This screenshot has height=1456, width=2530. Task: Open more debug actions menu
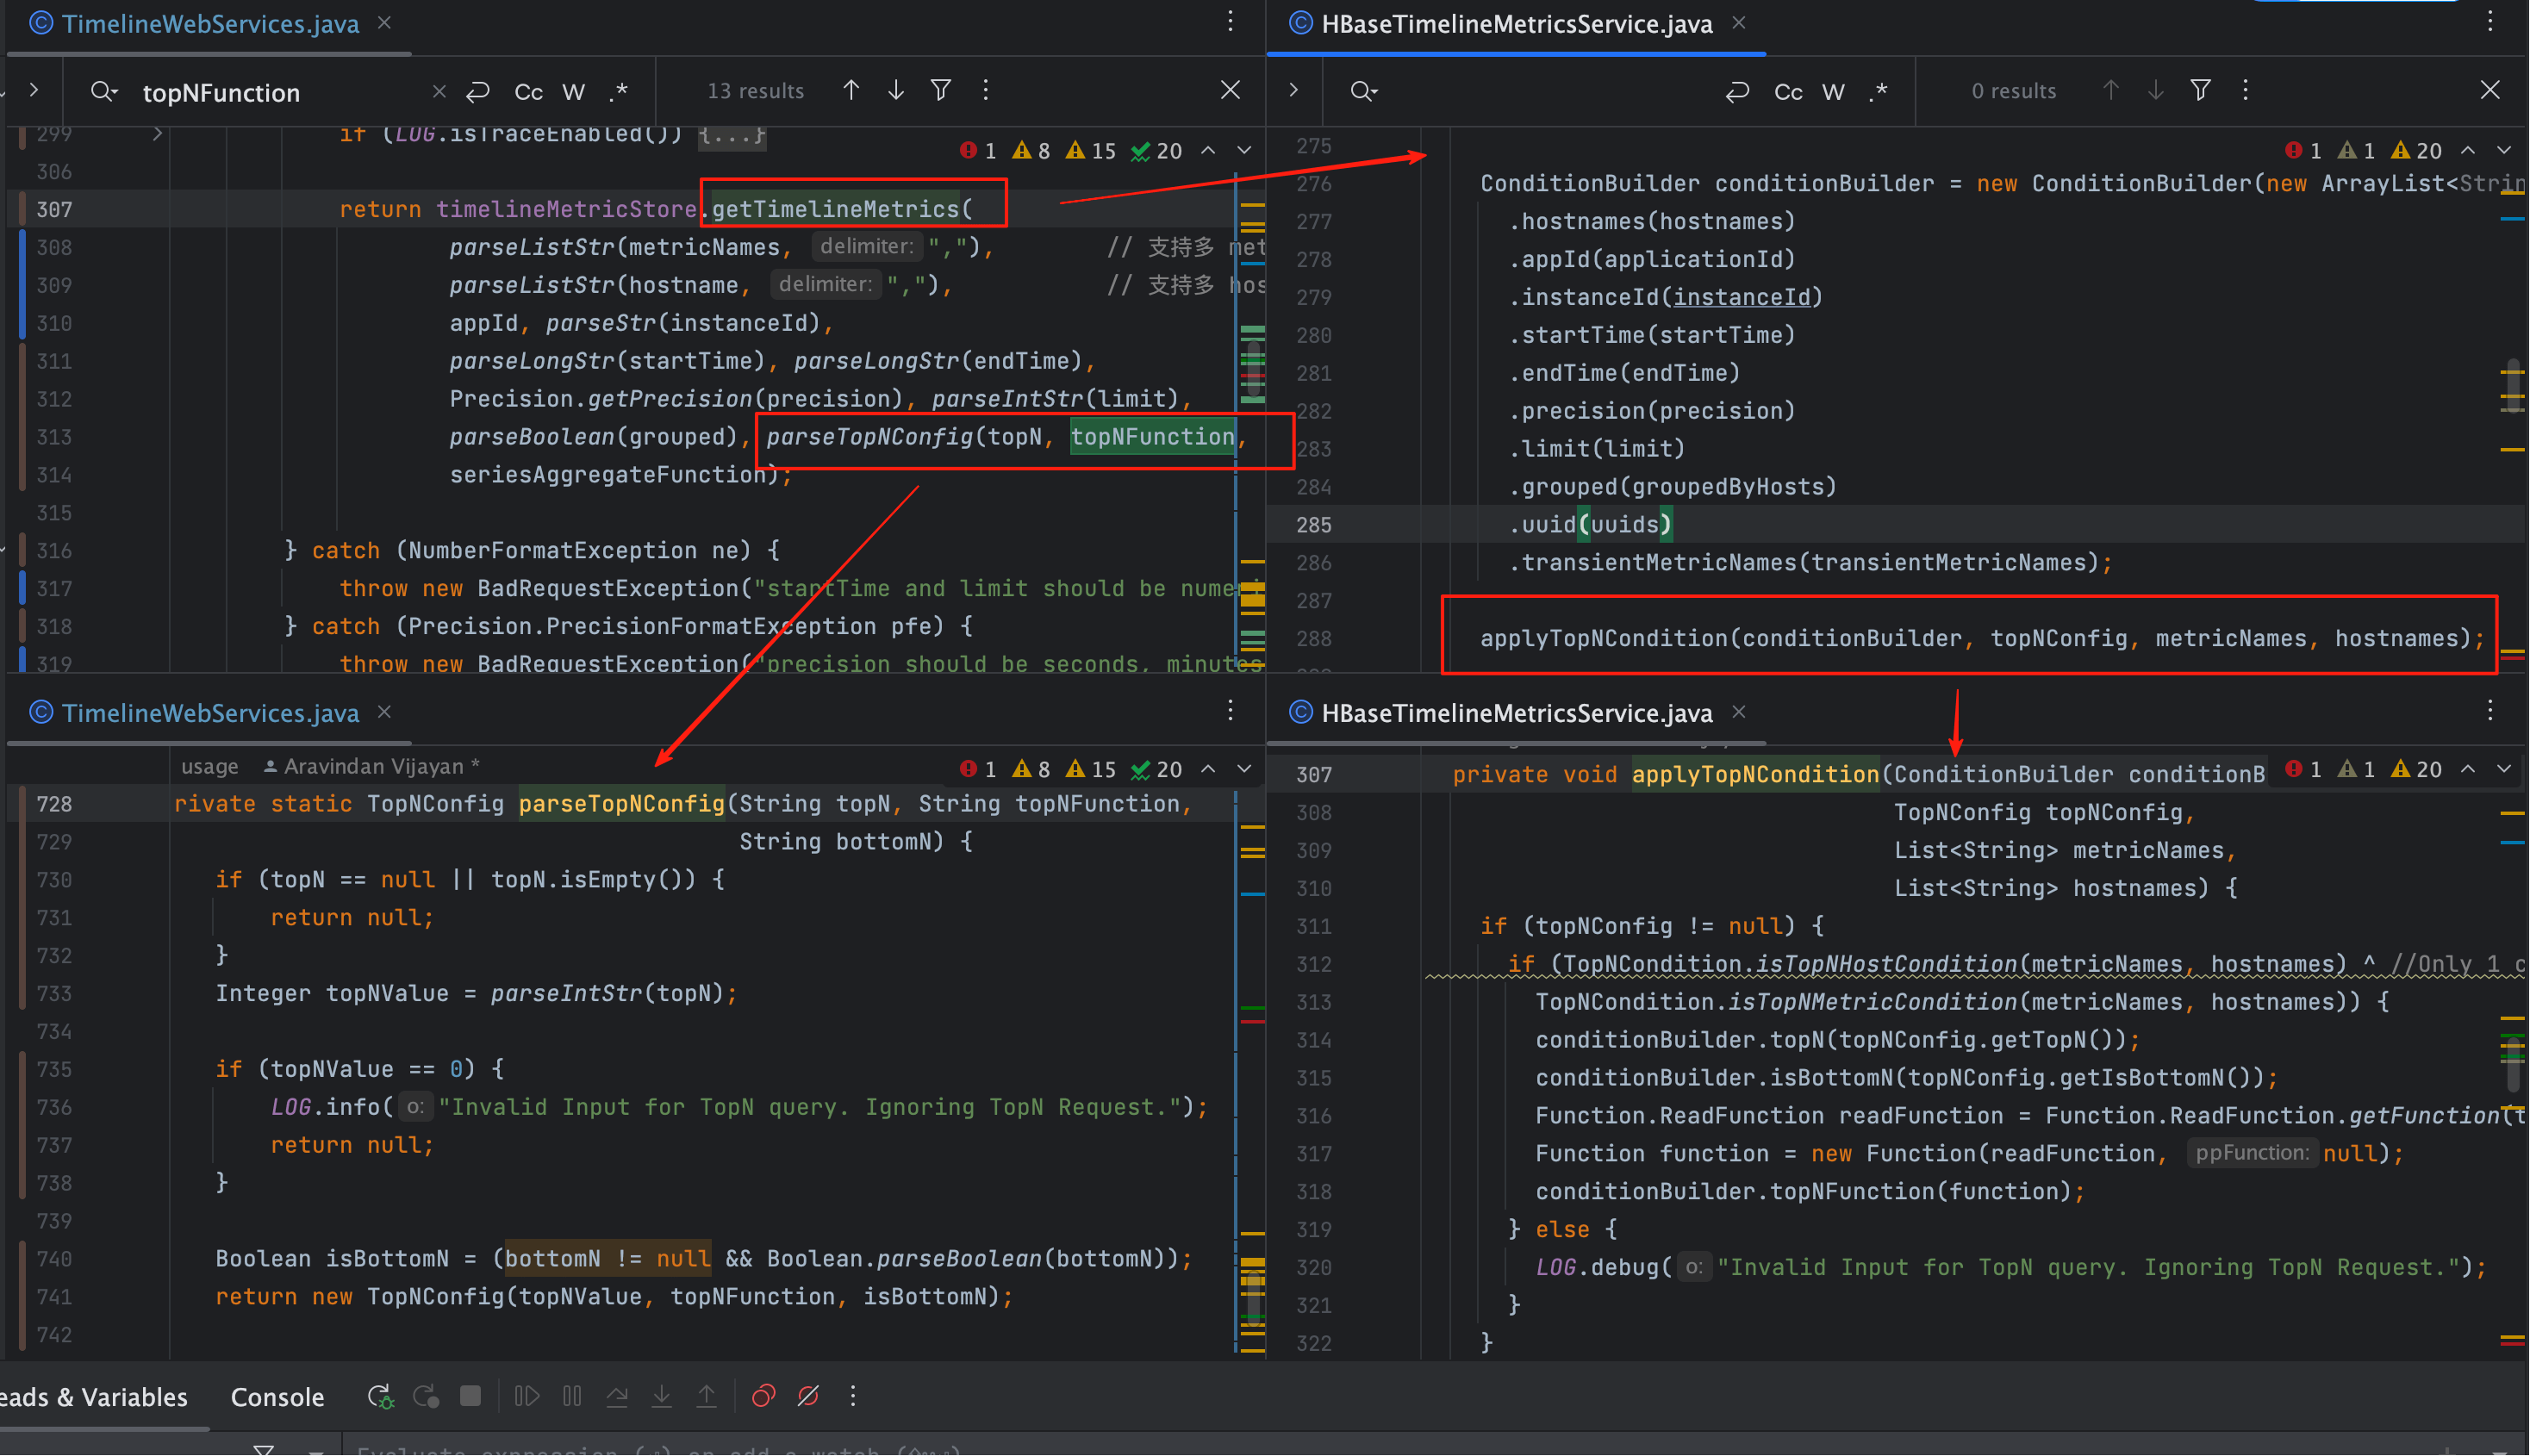853,1396
